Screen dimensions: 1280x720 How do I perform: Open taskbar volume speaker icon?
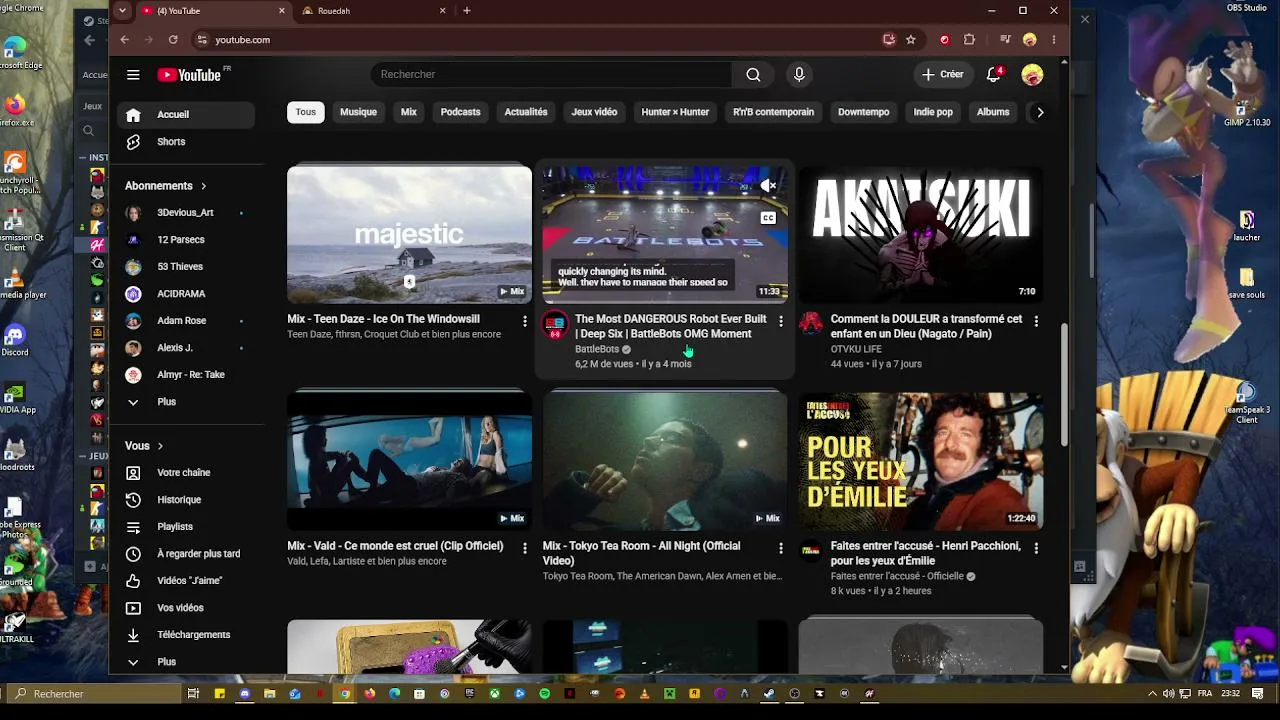[x=1168, y=694]
